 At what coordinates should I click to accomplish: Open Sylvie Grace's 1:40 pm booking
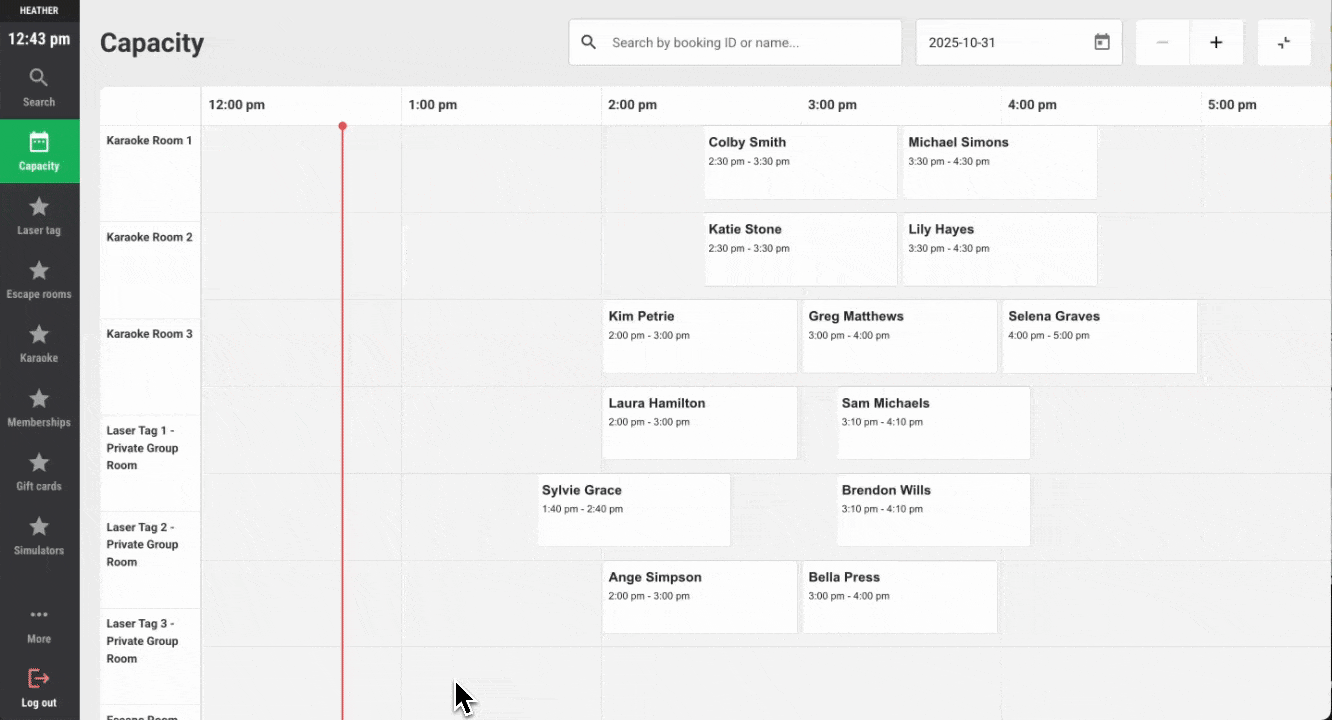(x=633, y=510)
